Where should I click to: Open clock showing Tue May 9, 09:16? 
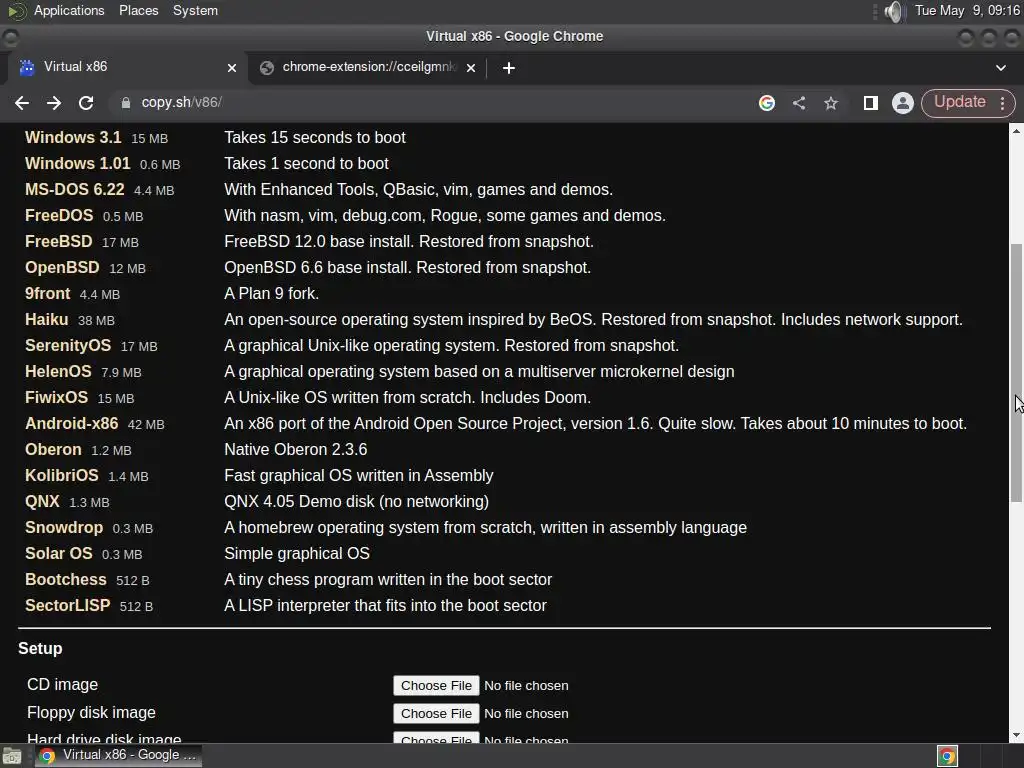click(x=967, y=10)
